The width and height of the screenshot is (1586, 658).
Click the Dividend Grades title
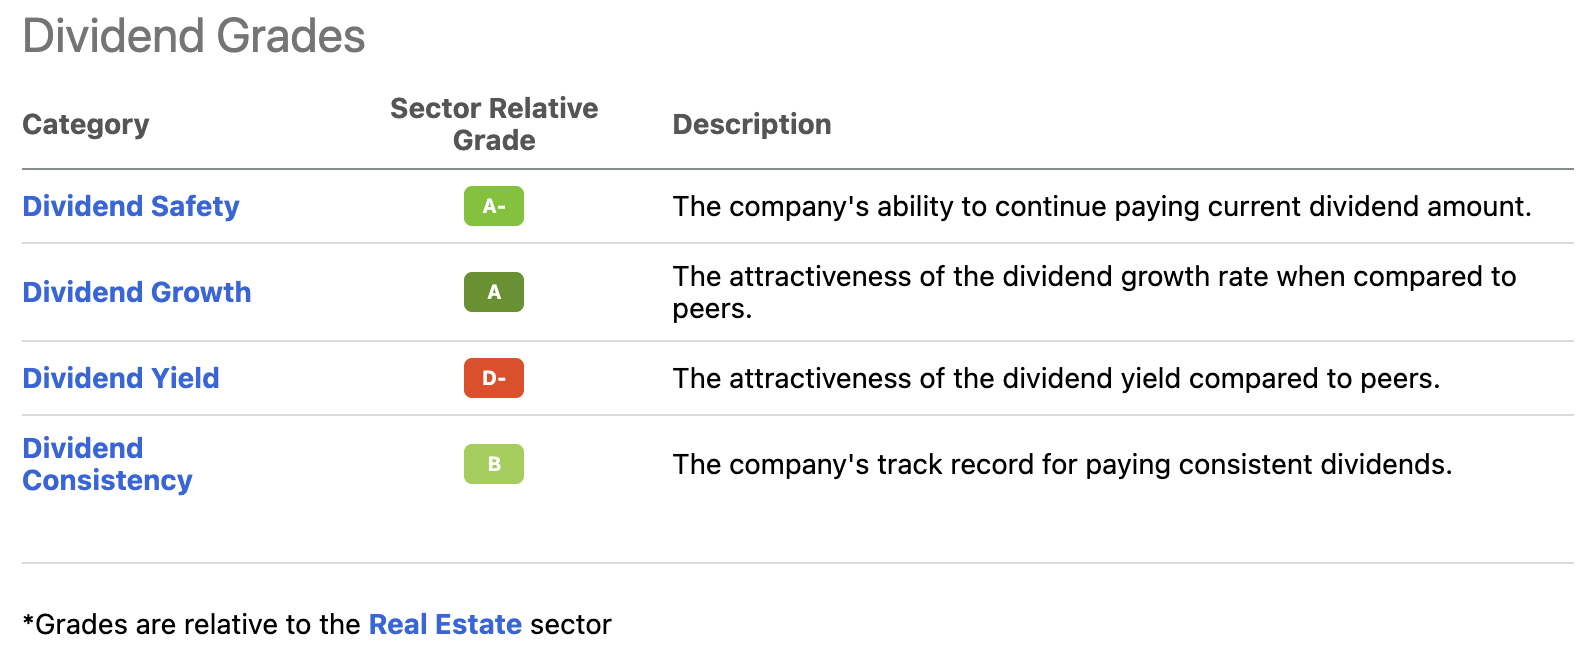[194, 36]
